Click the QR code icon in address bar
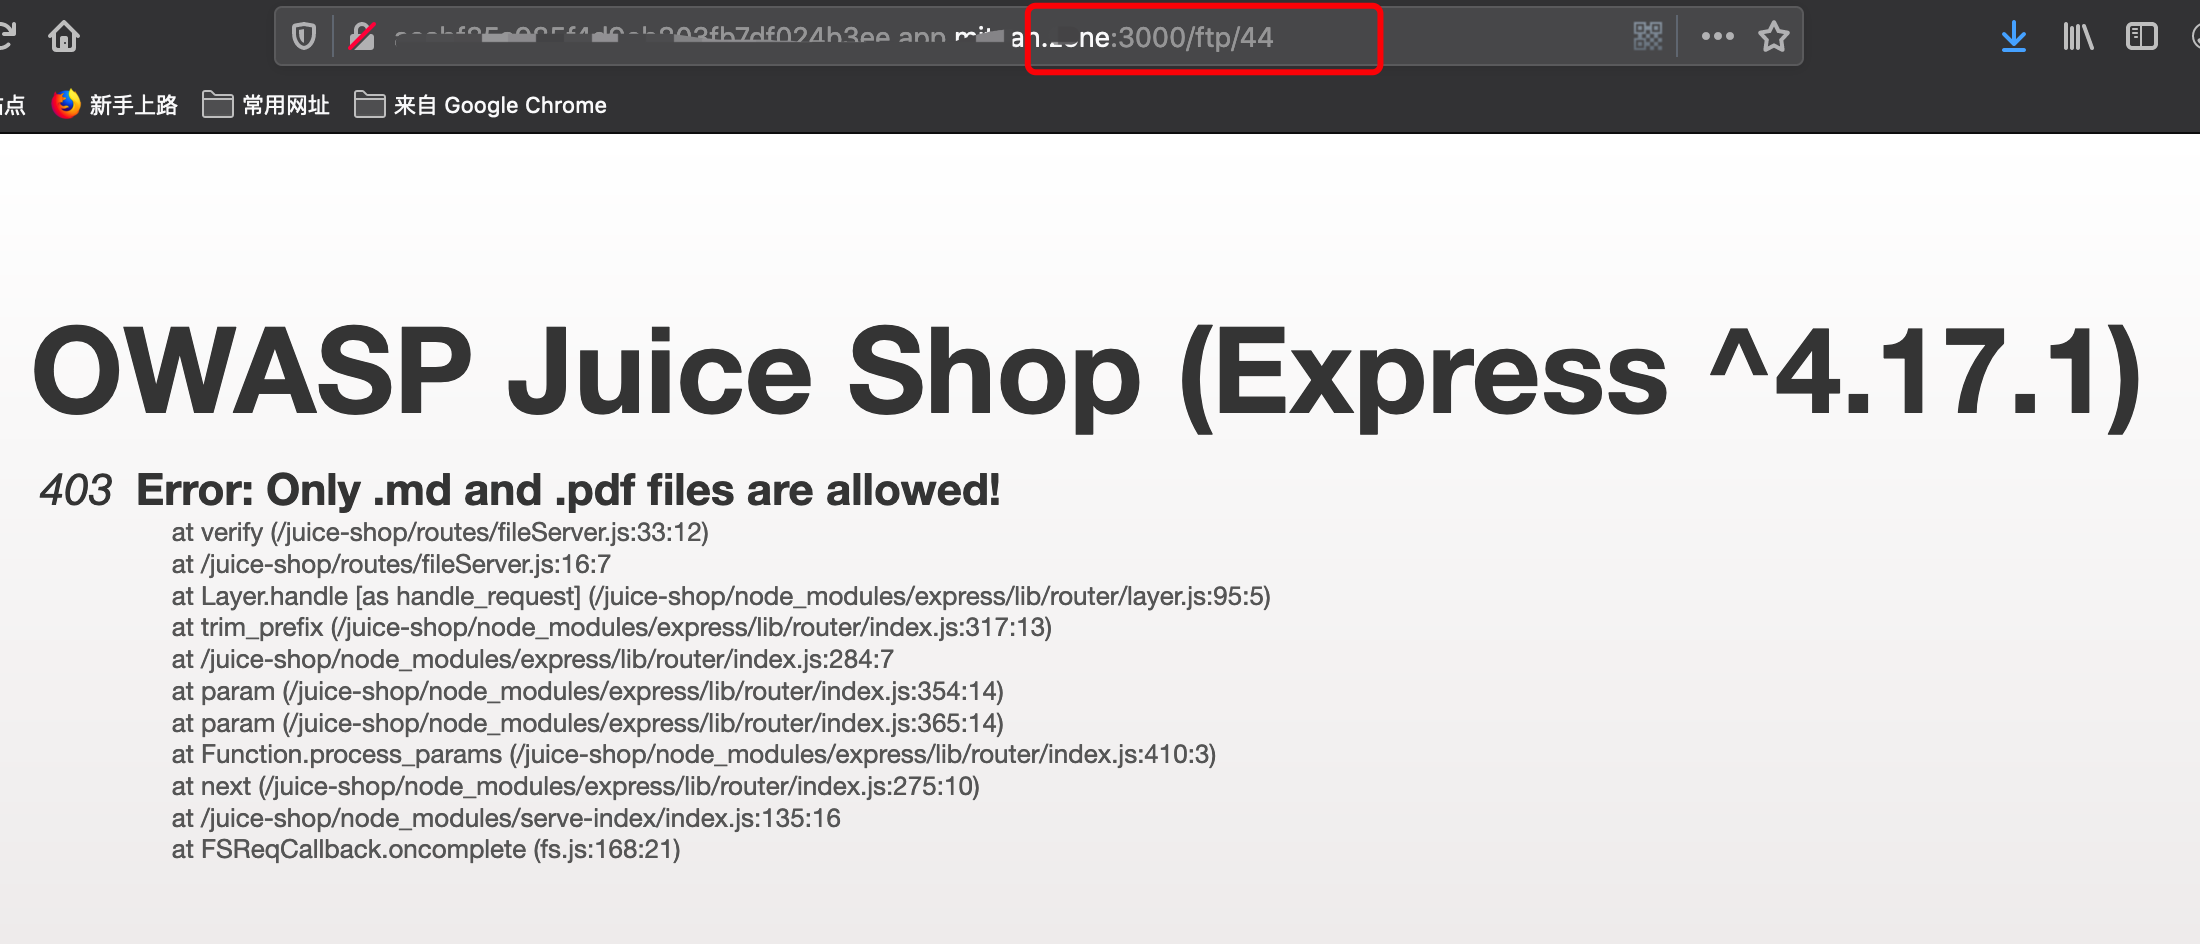The width and height of the screenshot is (2200, 944). pyautogui.click(x=1647, y=37)
